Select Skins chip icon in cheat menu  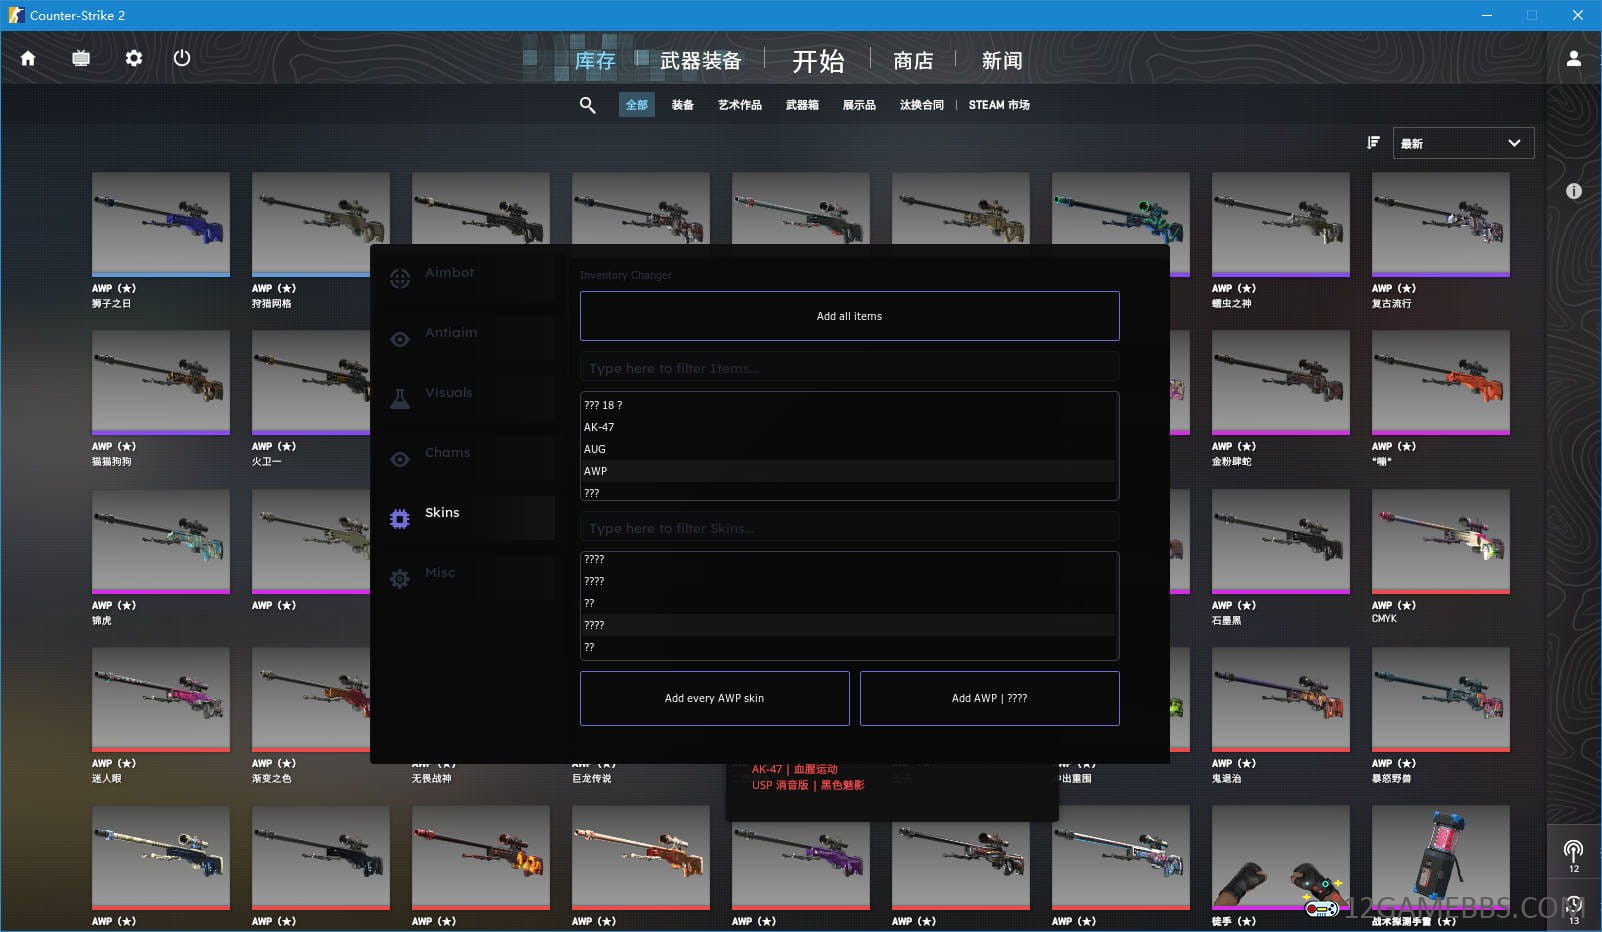tap(400, 519)
